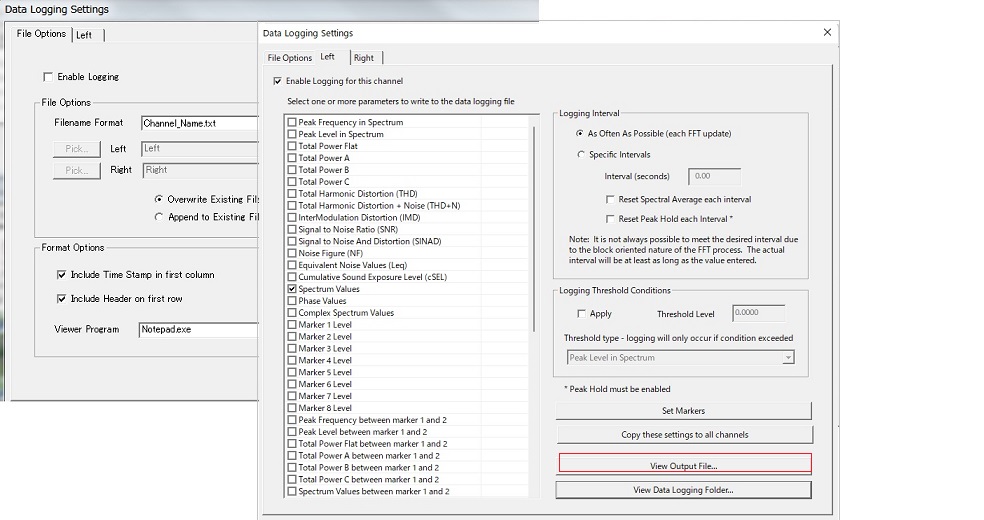The image size is (984, 520).
Task: Click the Set Markers button
Action: click(683, 411)
